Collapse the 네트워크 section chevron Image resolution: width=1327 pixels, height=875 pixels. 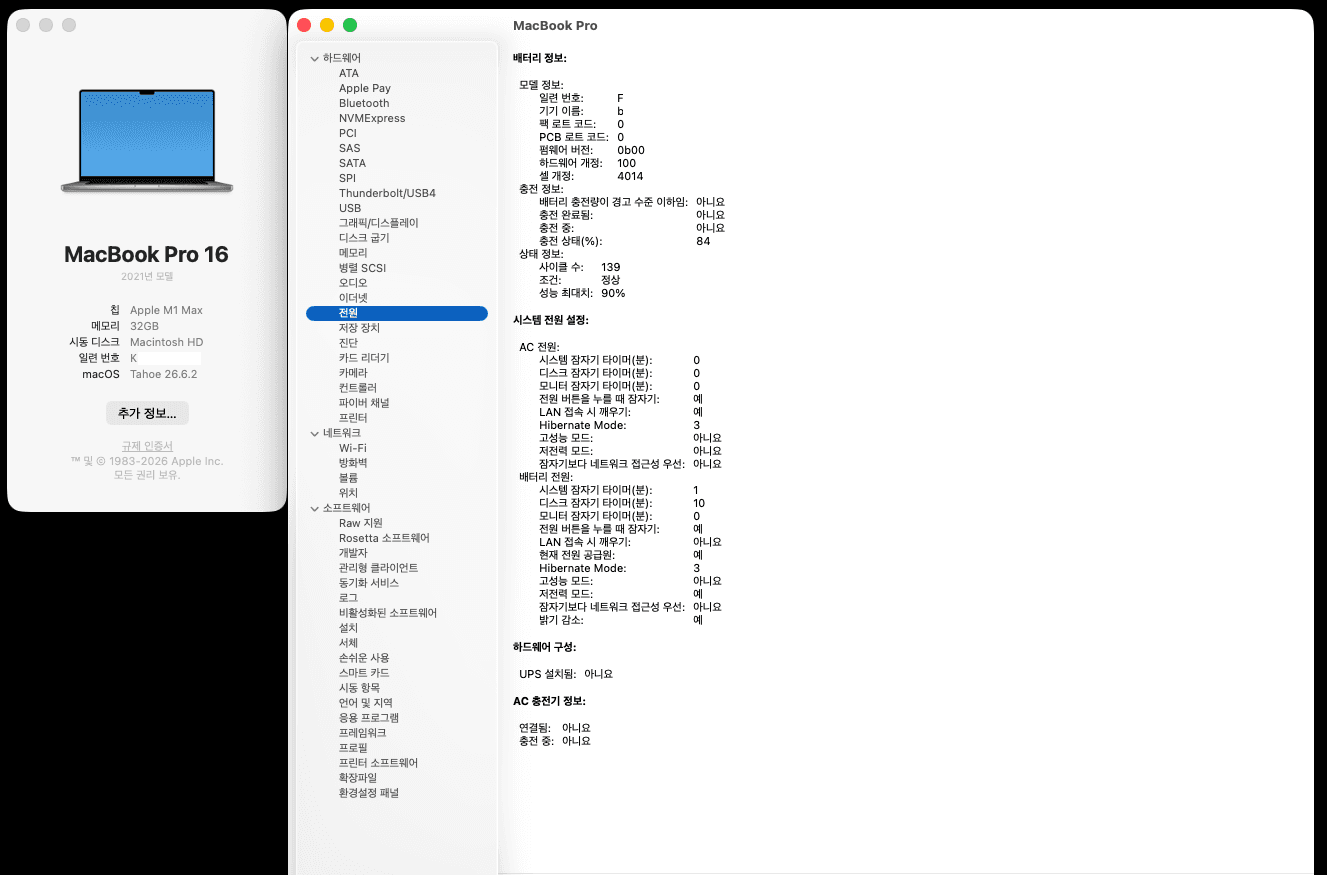point(315,434)
